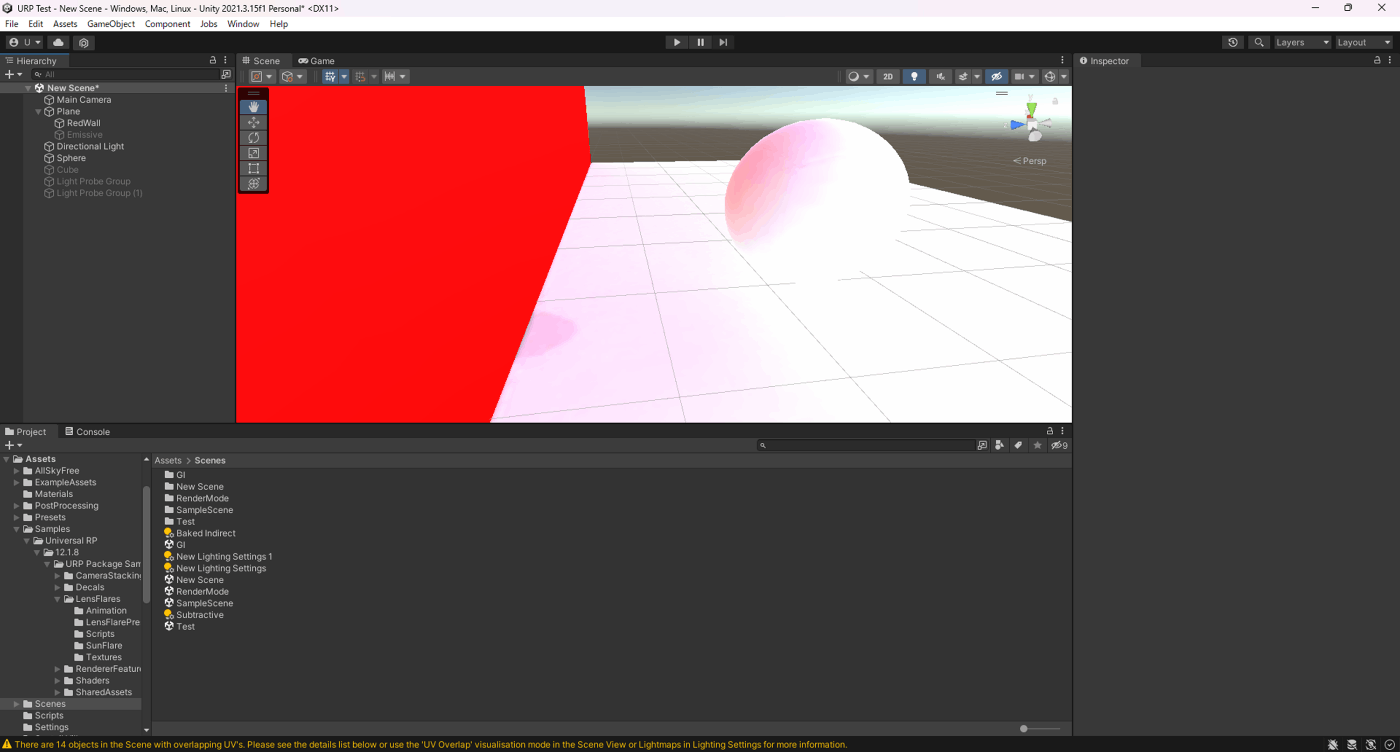Screen dimensions: 1400x752
Task: Toggle Inspector lock icon
Action: click(1377, 60)
